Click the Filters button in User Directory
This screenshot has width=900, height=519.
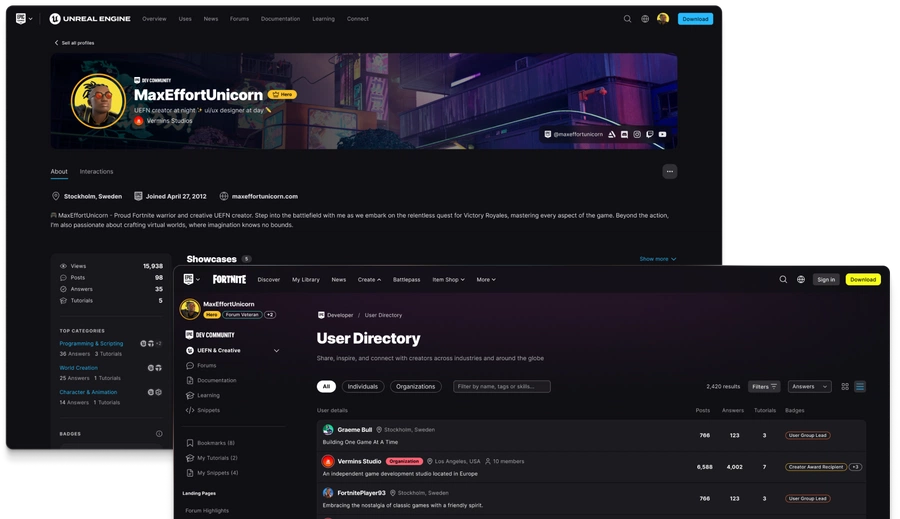coord(765,386)
